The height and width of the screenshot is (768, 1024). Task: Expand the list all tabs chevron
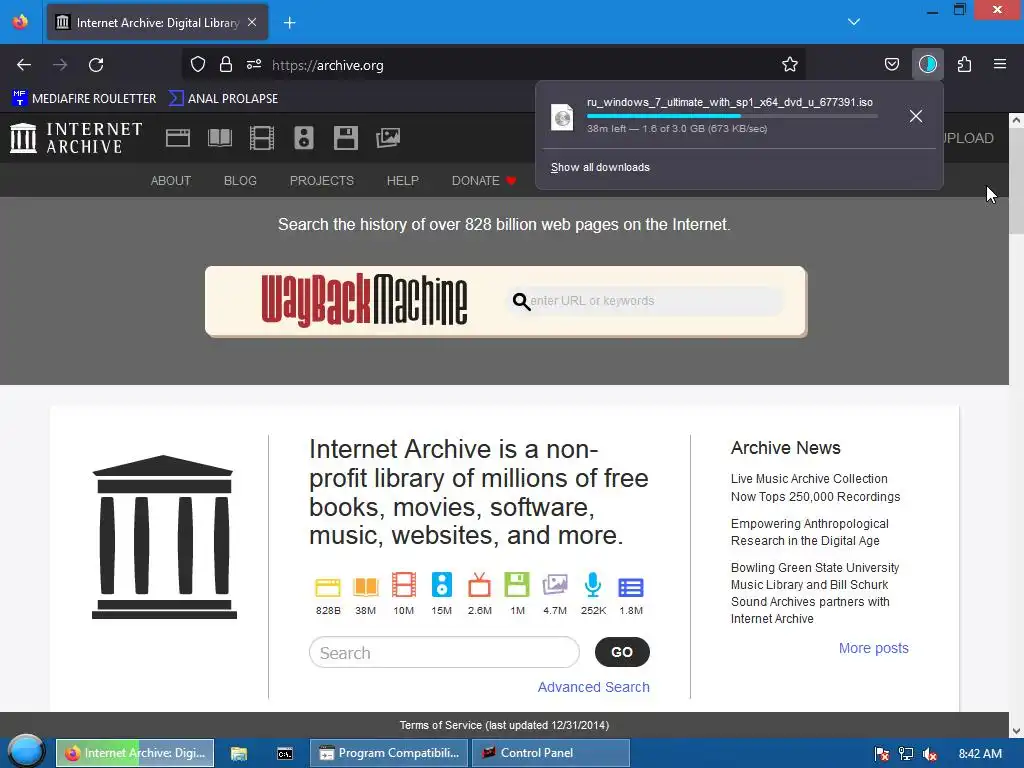tap(854, 22)
